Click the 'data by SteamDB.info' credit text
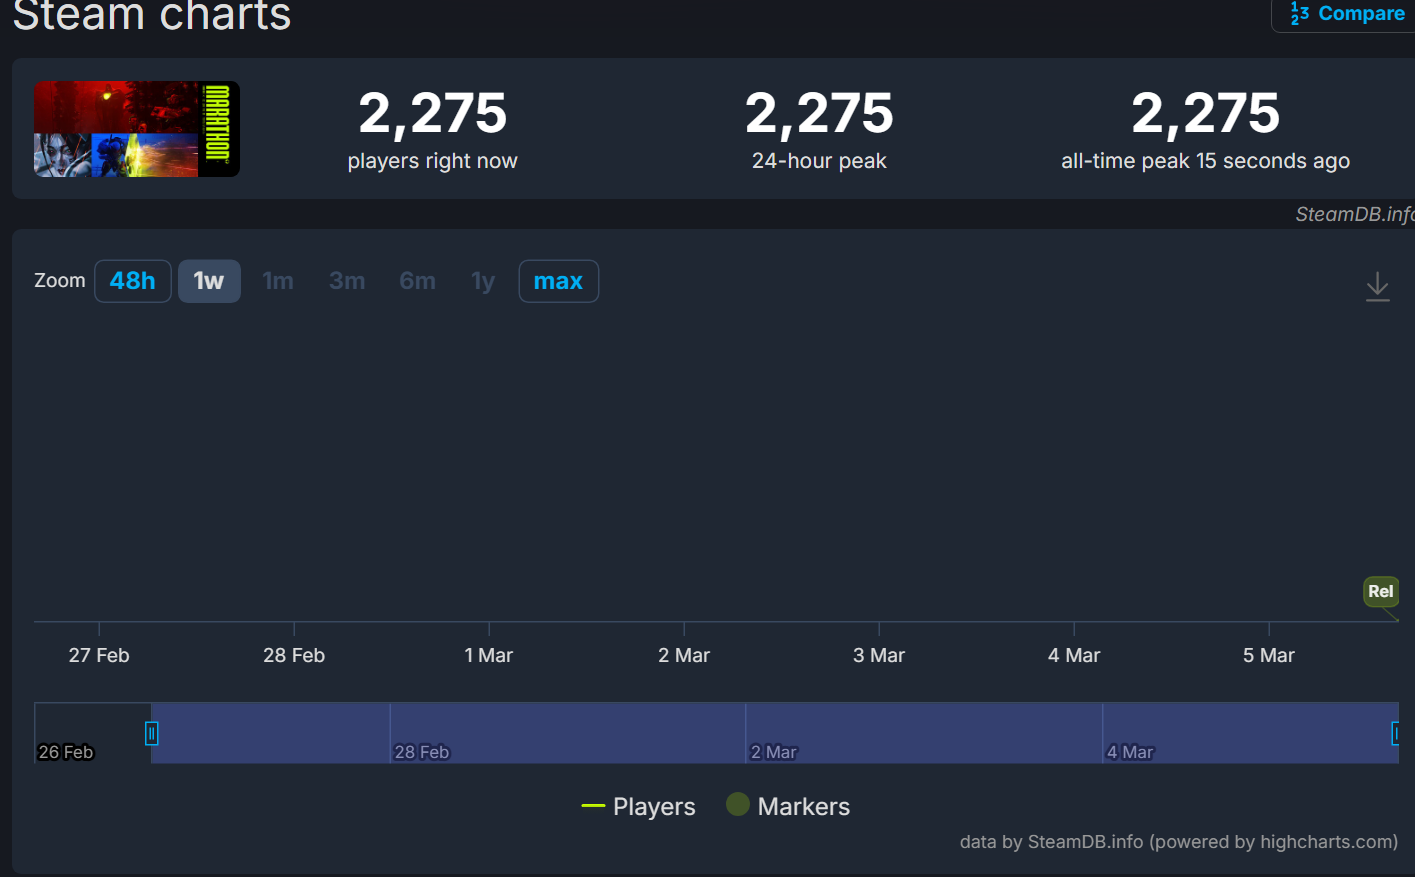The height and width of the screenshot is (877, 1415). pos(1179,842)
